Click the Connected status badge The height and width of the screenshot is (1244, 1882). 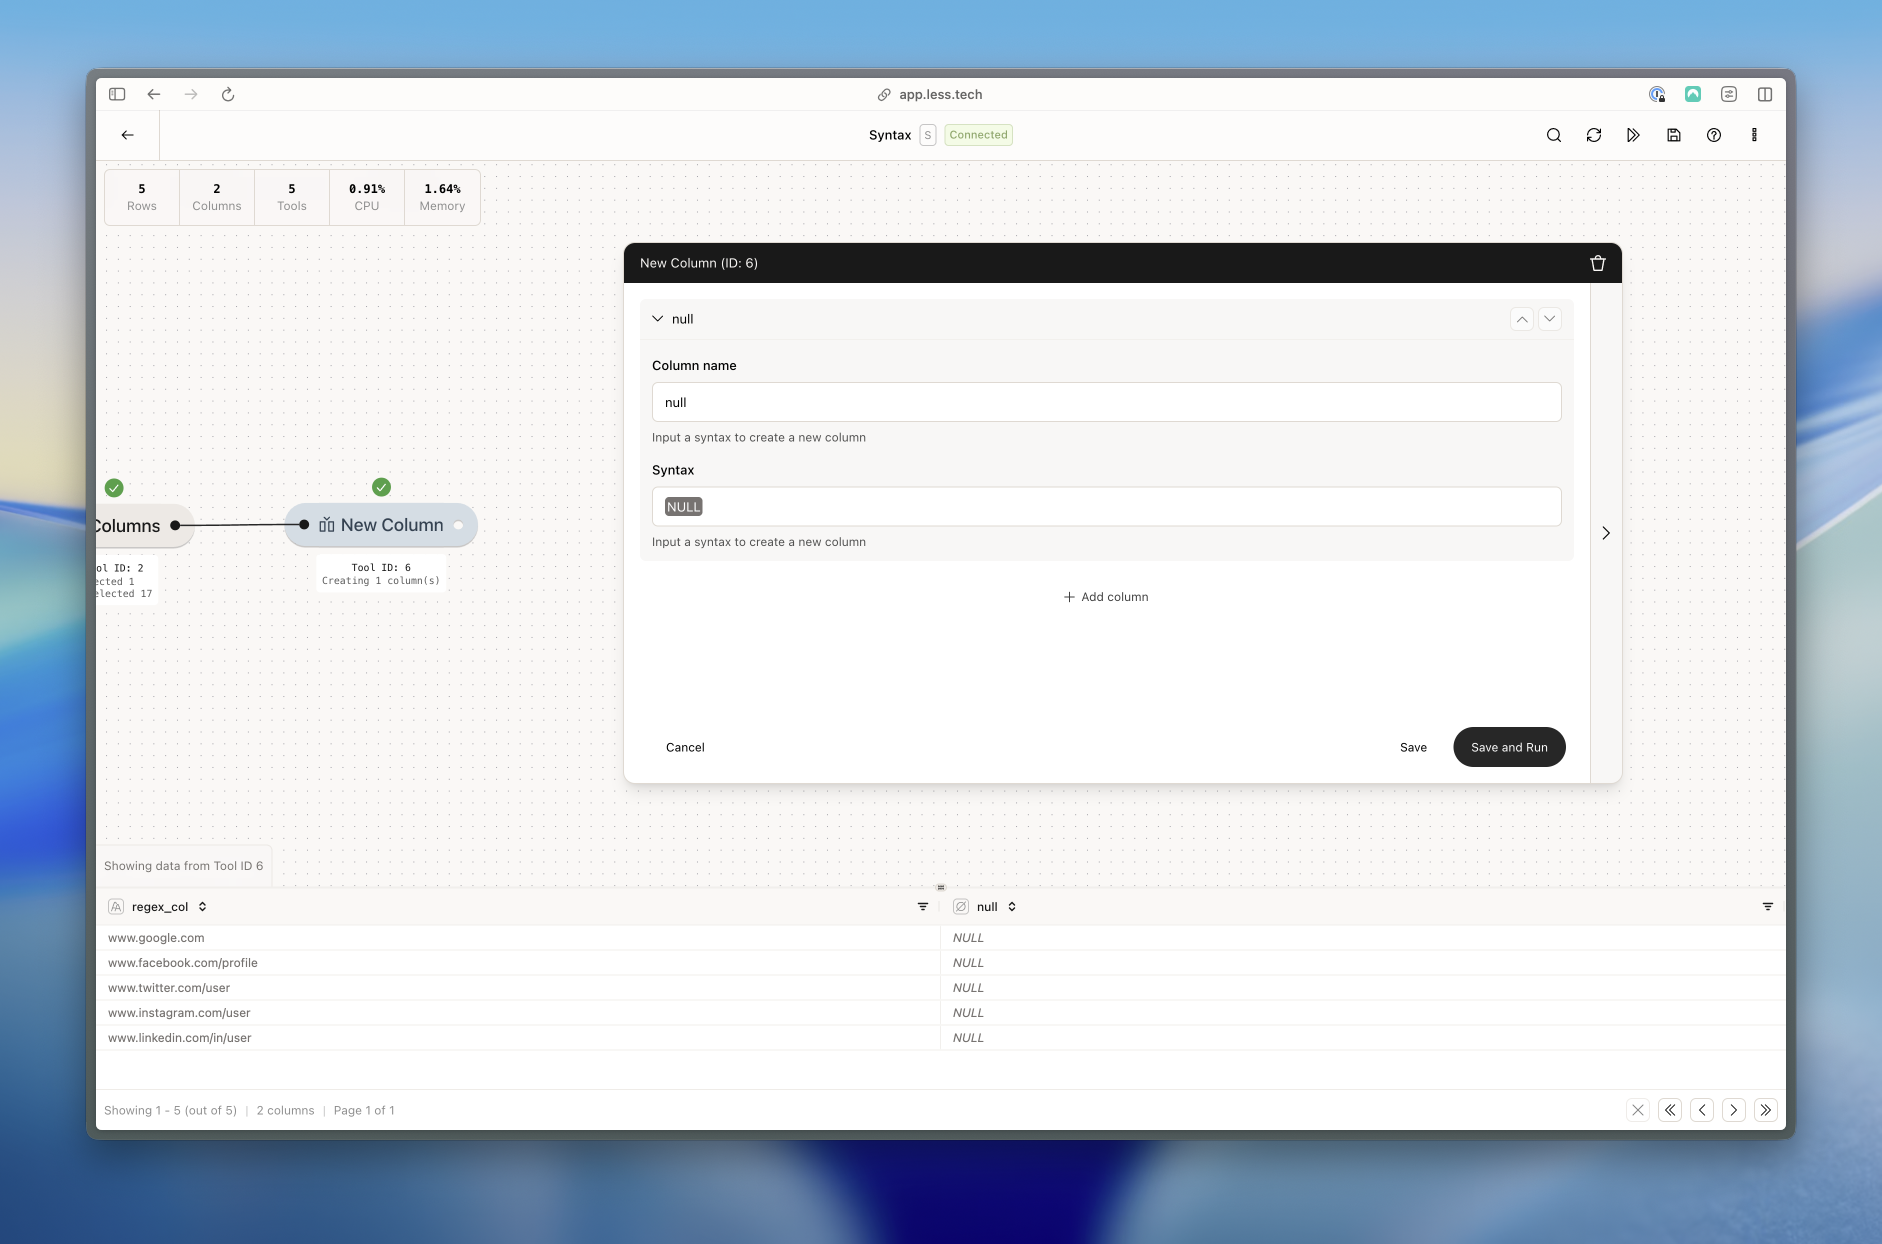(978, 135)
